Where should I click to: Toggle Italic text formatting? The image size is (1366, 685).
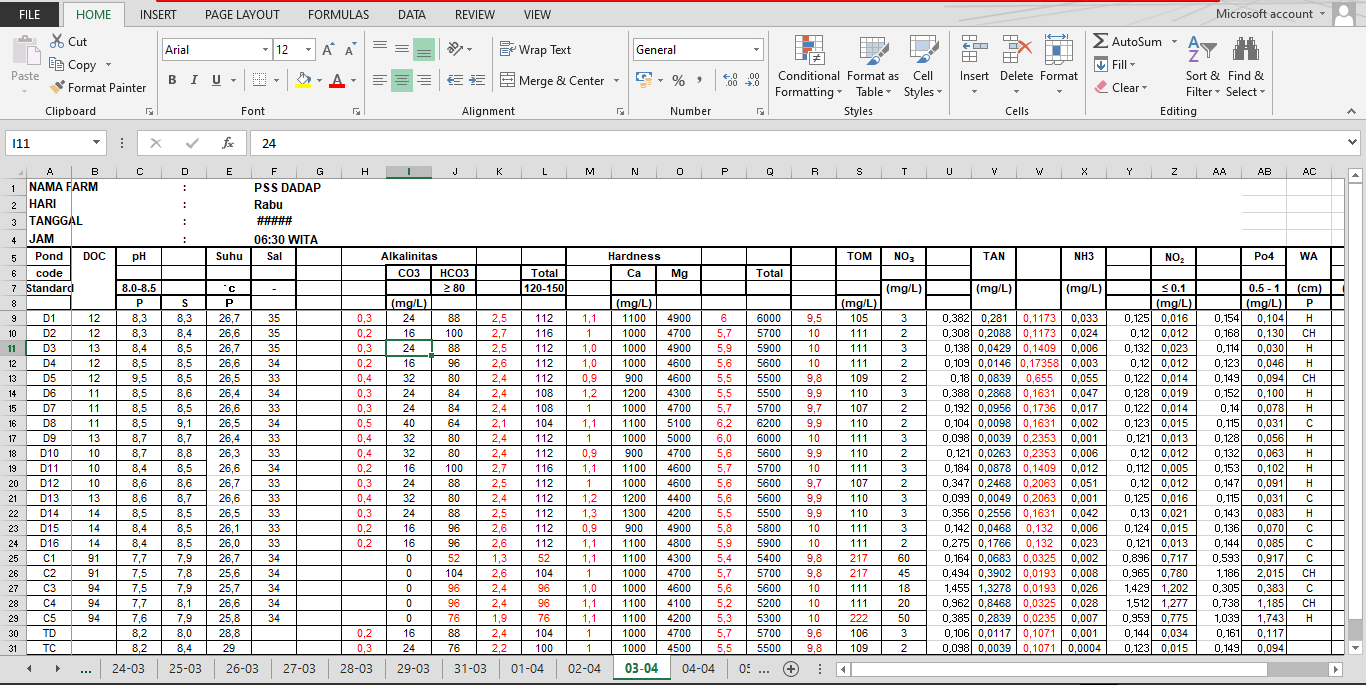[194, 81]
